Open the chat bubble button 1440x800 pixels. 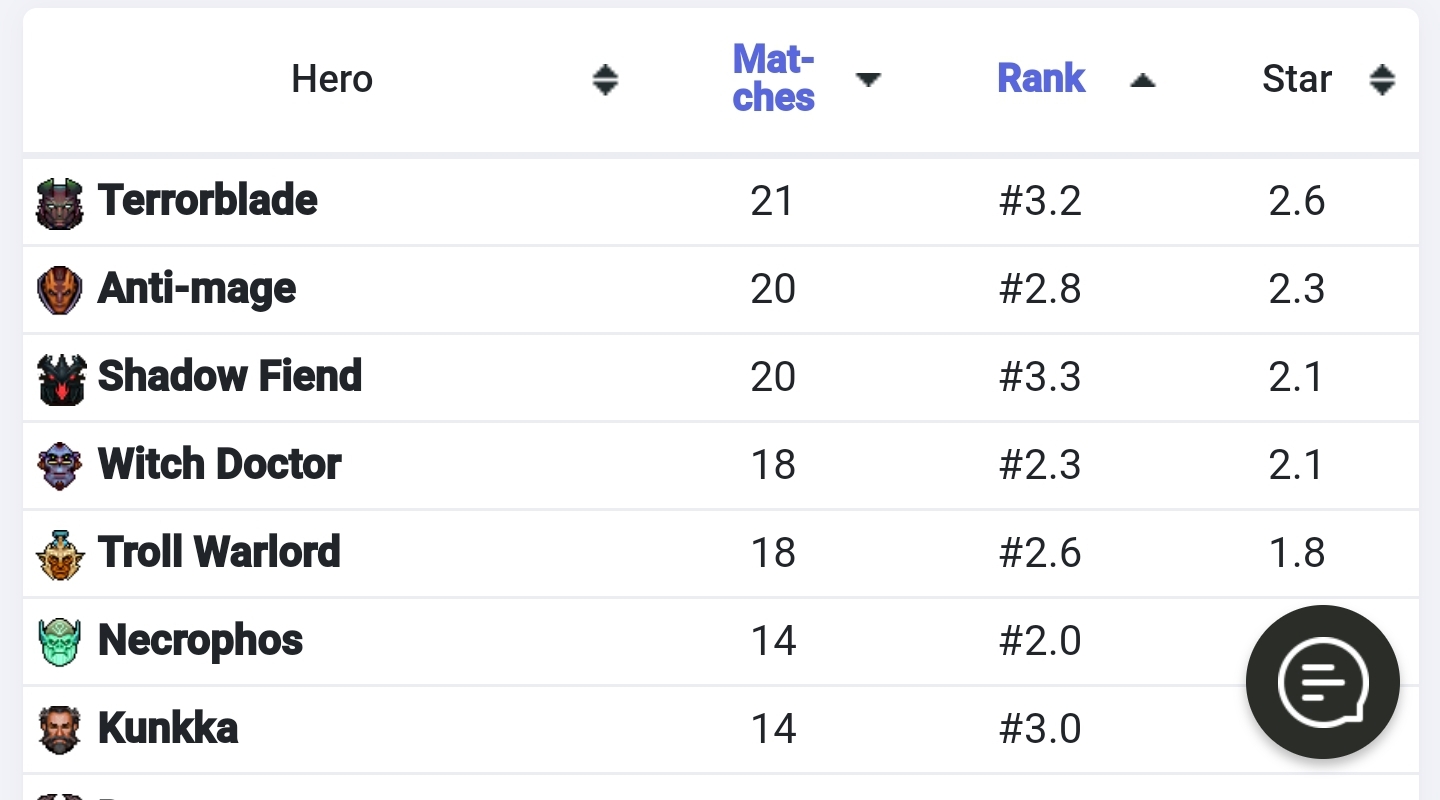1322,683
